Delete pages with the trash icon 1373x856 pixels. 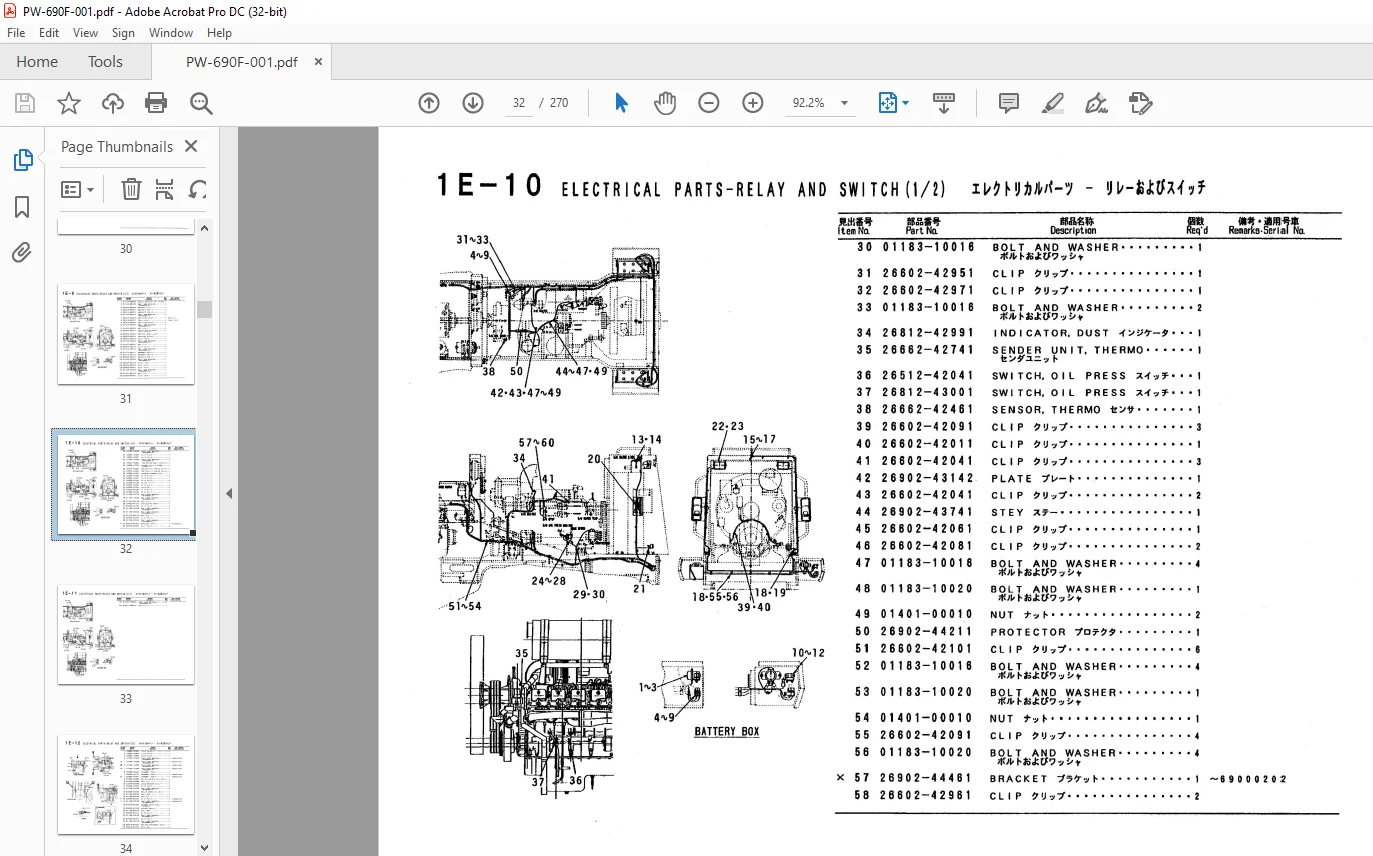pyautogui.click(x=131, y=189)
